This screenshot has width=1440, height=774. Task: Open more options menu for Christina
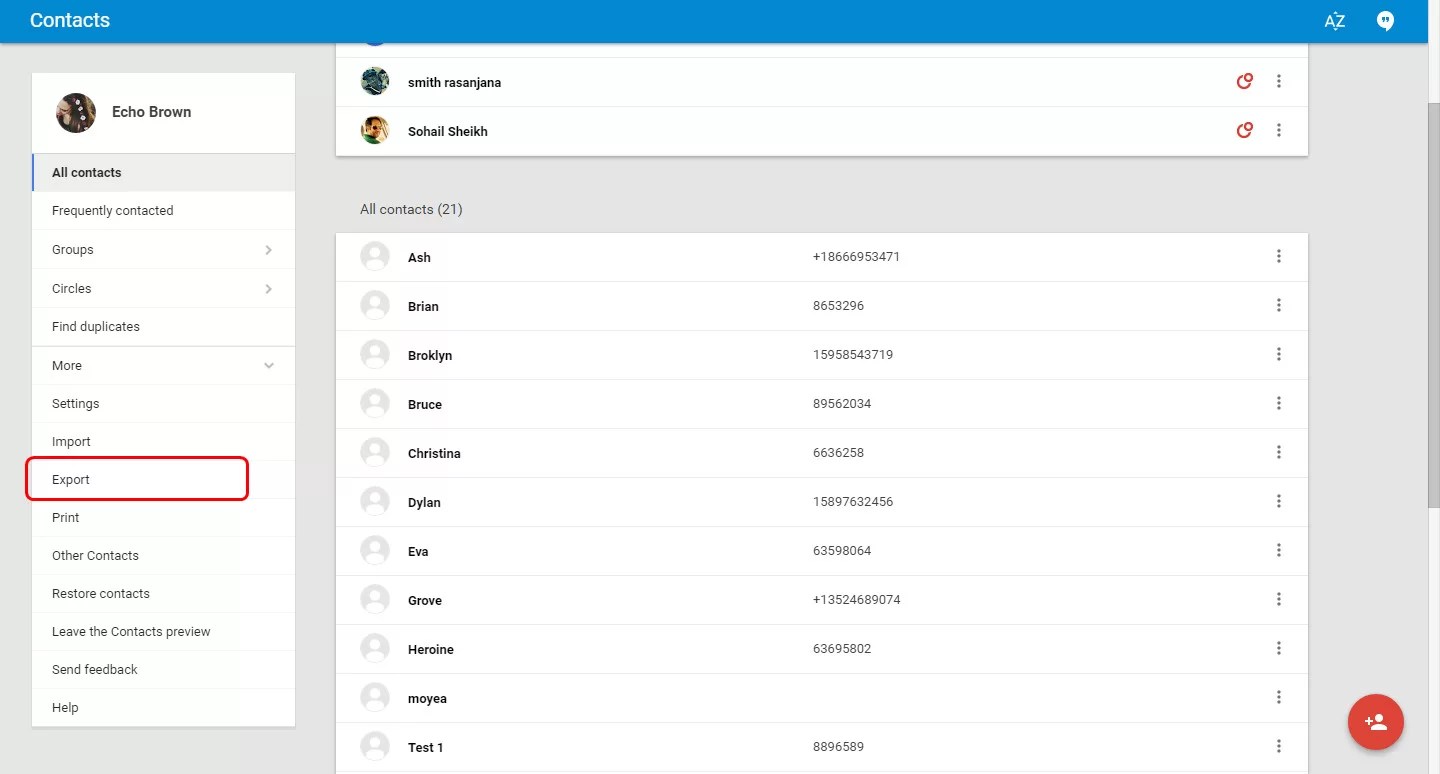pos(1279,452)
